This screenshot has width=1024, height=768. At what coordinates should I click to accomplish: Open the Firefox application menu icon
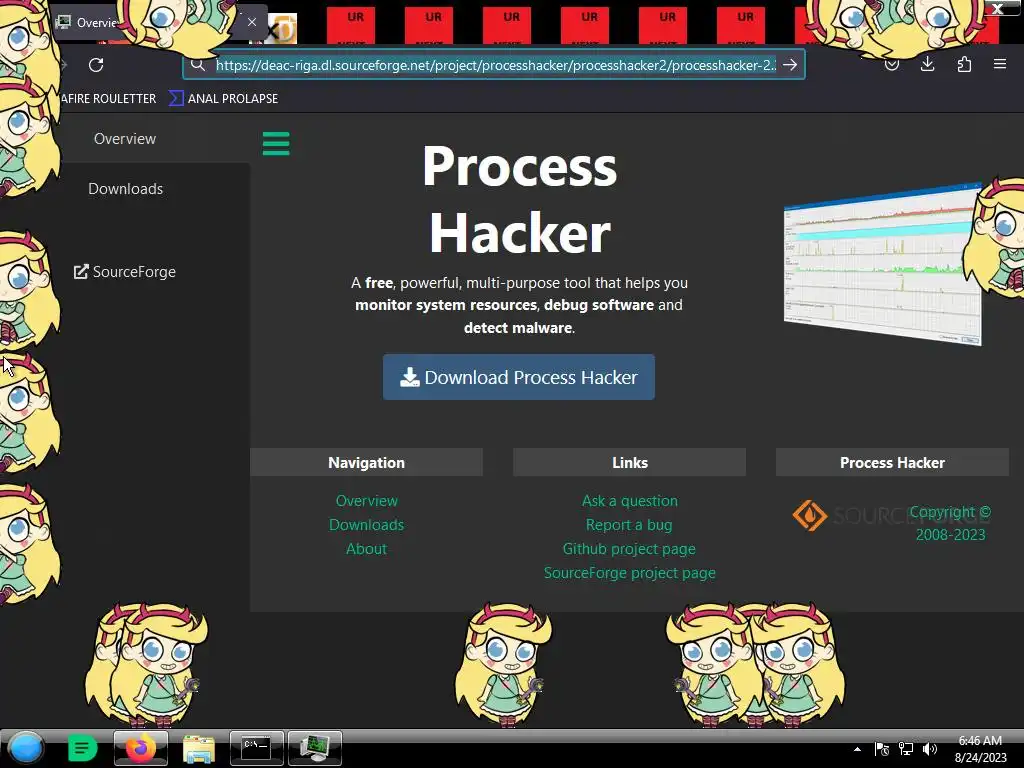[999, 64]
